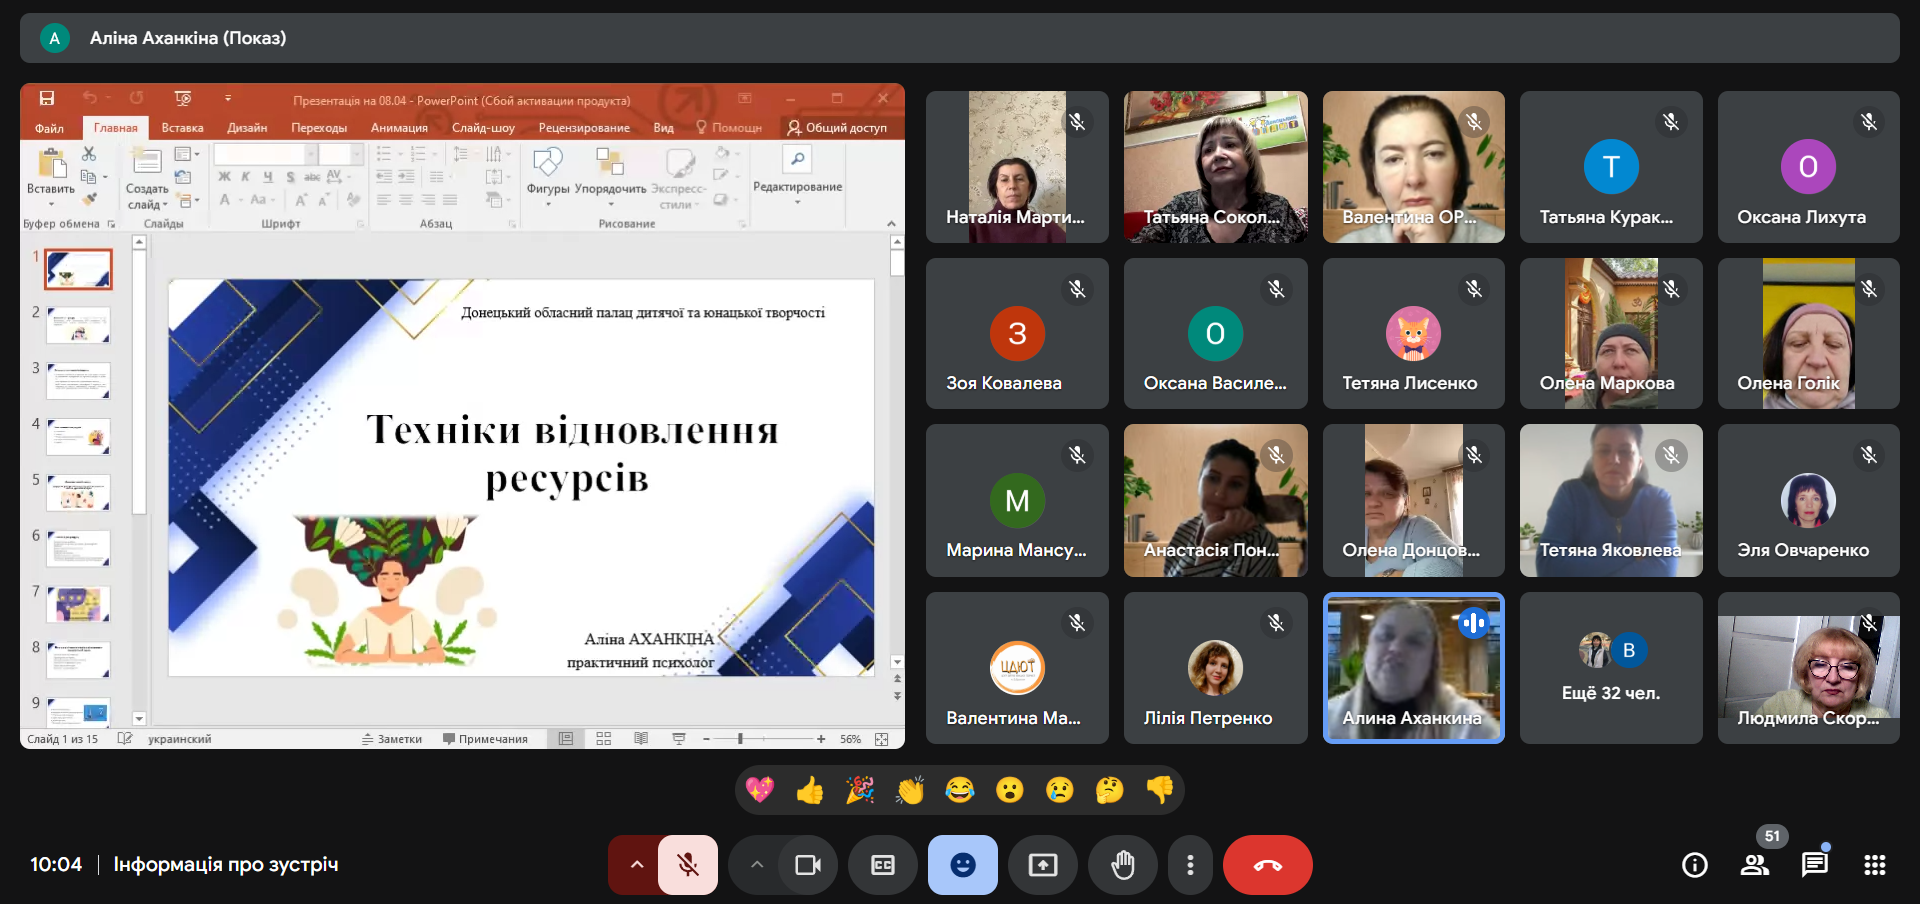Click Інформація про зустріч label
1920x904 pixels.
click(226, 864)
